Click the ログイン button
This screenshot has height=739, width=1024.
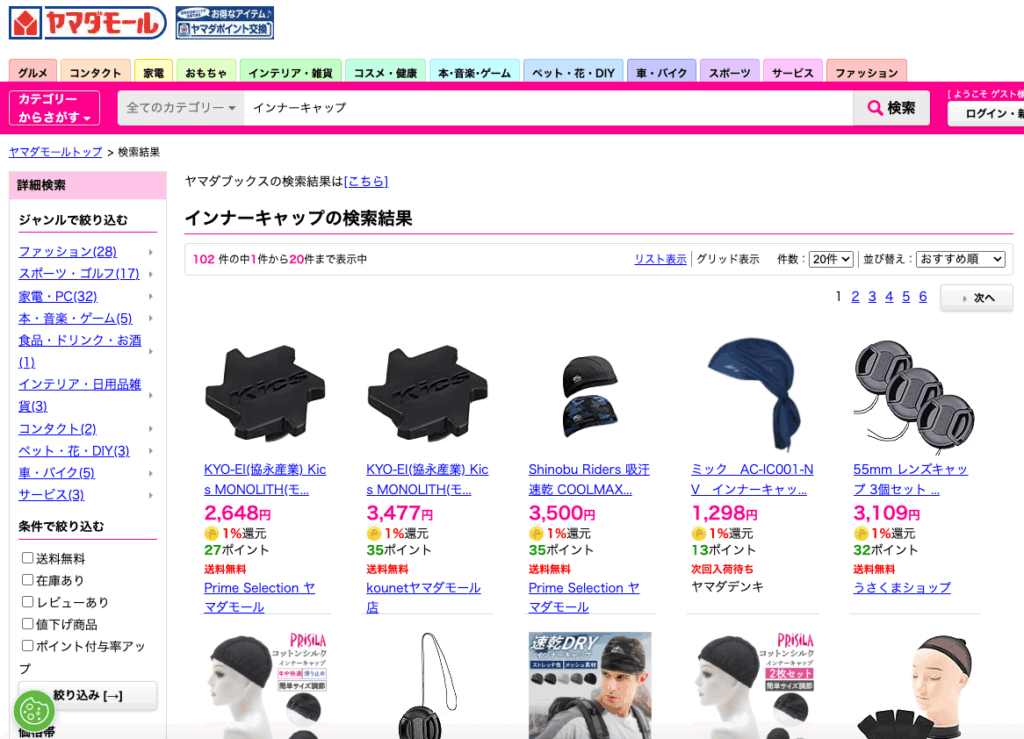(986, 113)
